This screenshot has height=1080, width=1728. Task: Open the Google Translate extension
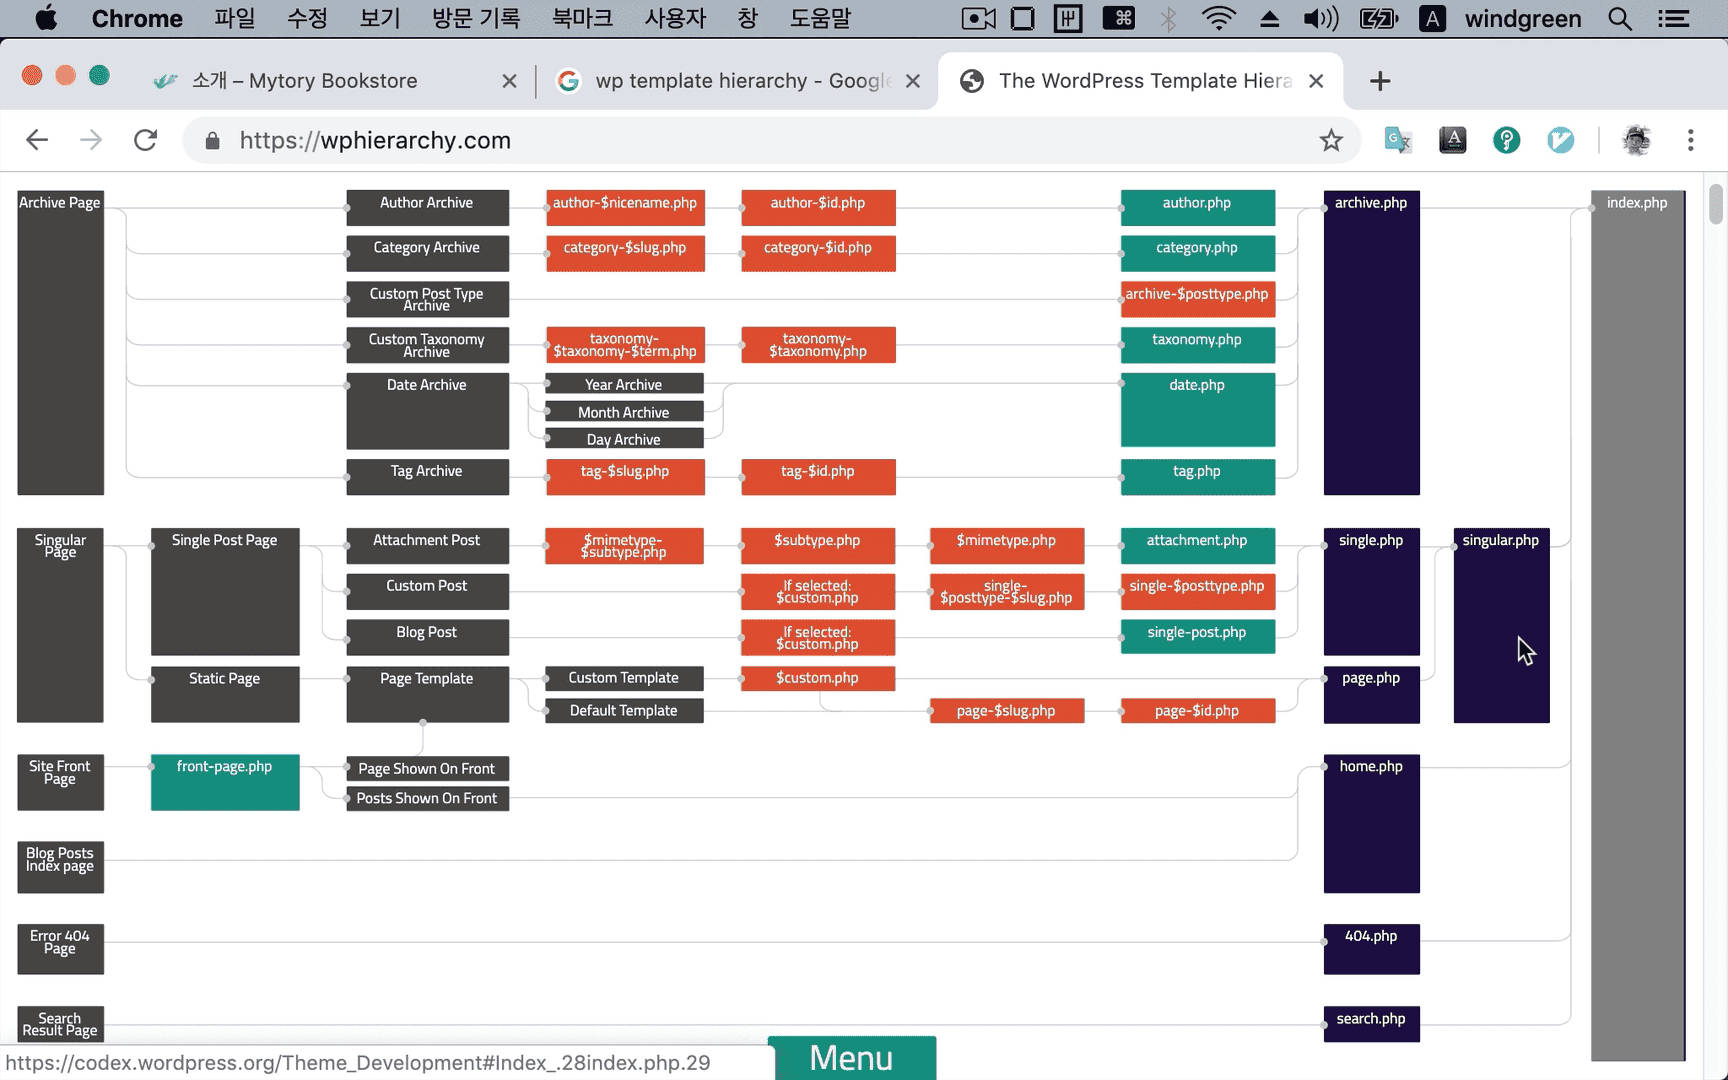[x=1398, y=140]
